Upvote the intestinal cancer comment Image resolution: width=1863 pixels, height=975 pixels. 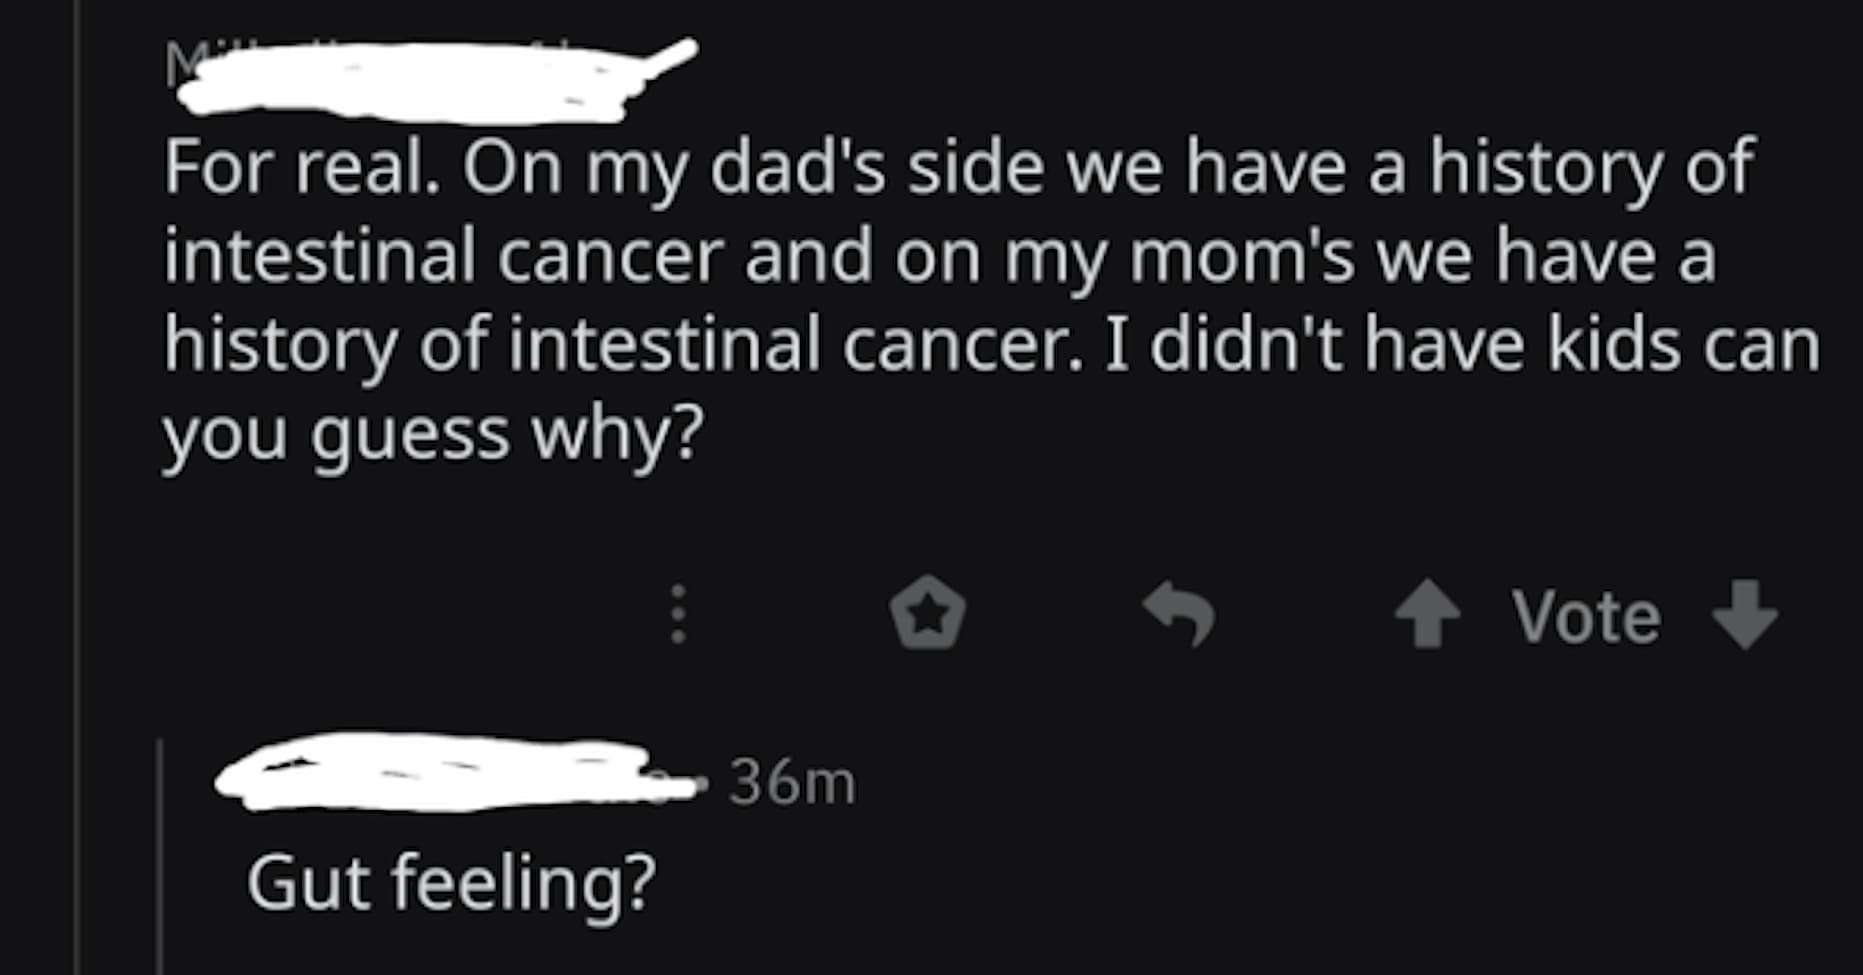tap(1427, 614)
